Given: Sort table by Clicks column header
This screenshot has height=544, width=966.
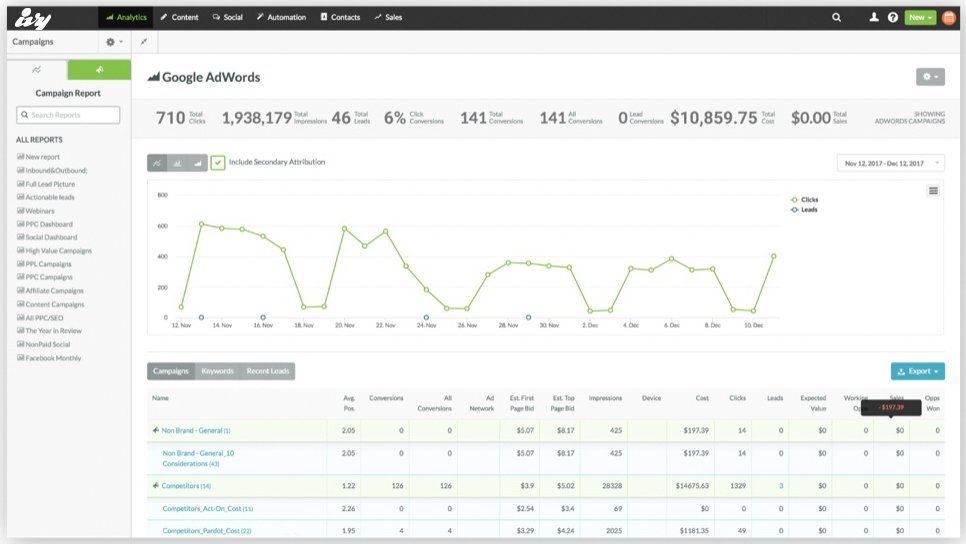Looking at the screenshot, I should coord(737,398).
